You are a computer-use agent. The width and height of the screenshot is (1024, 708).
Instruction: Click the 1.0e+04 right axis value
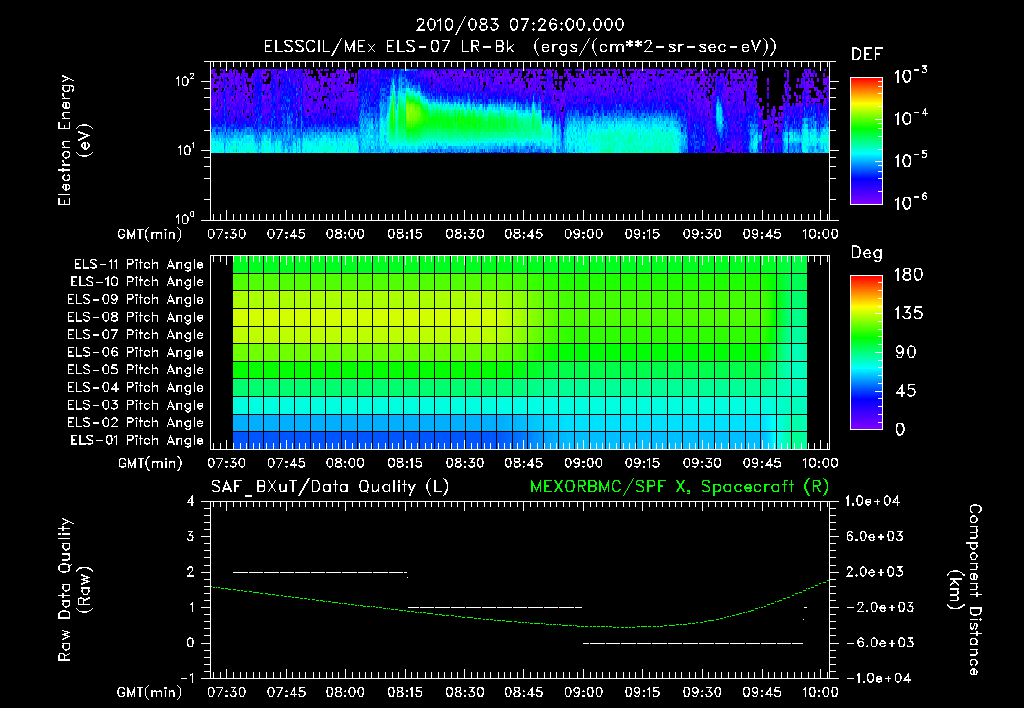[x=872, y=501]
